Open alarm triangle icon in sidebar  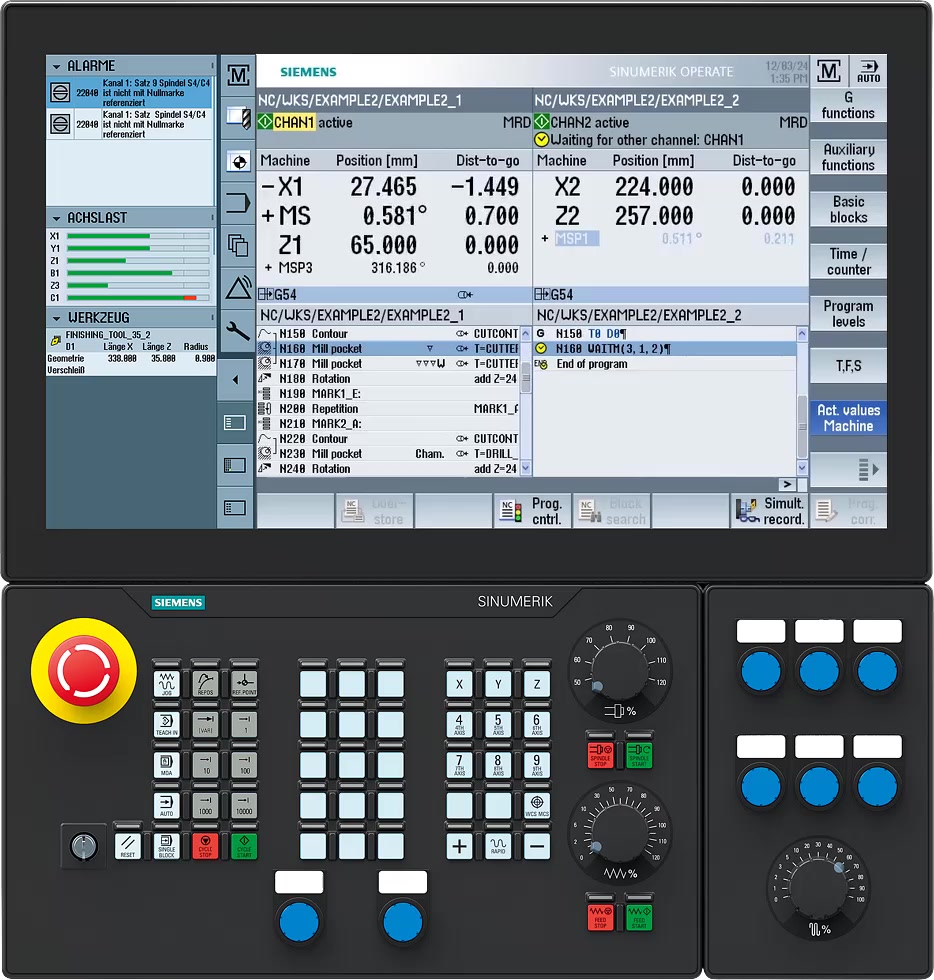pos(238,289)
